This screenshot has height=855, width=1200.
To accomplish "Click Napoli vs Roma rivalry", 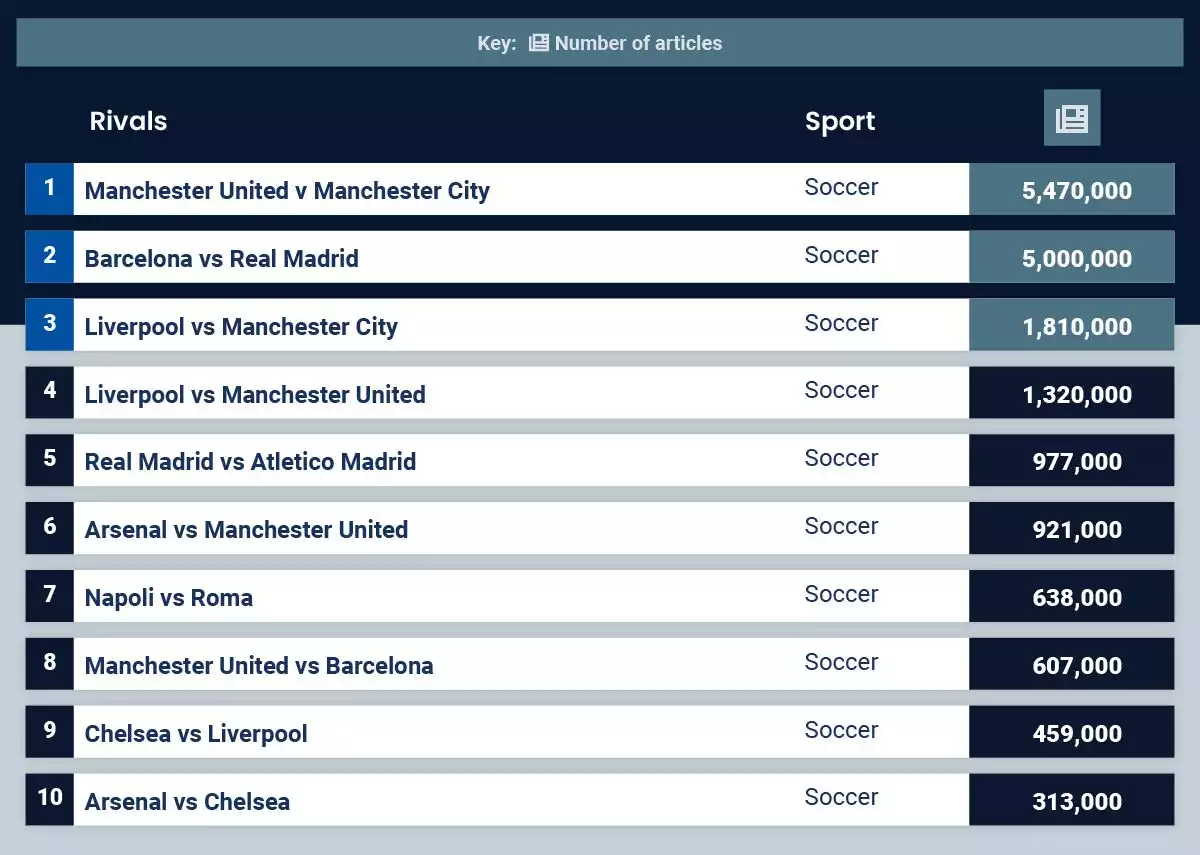I will click(x=169, y=598).
